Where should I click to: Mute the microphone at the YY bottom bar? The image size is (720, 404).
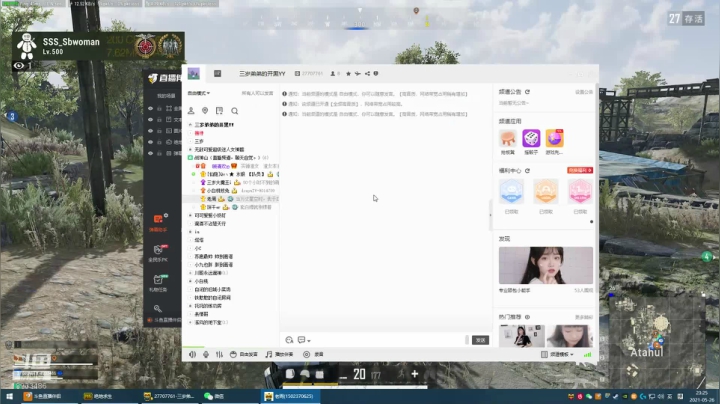coord(206,354)
